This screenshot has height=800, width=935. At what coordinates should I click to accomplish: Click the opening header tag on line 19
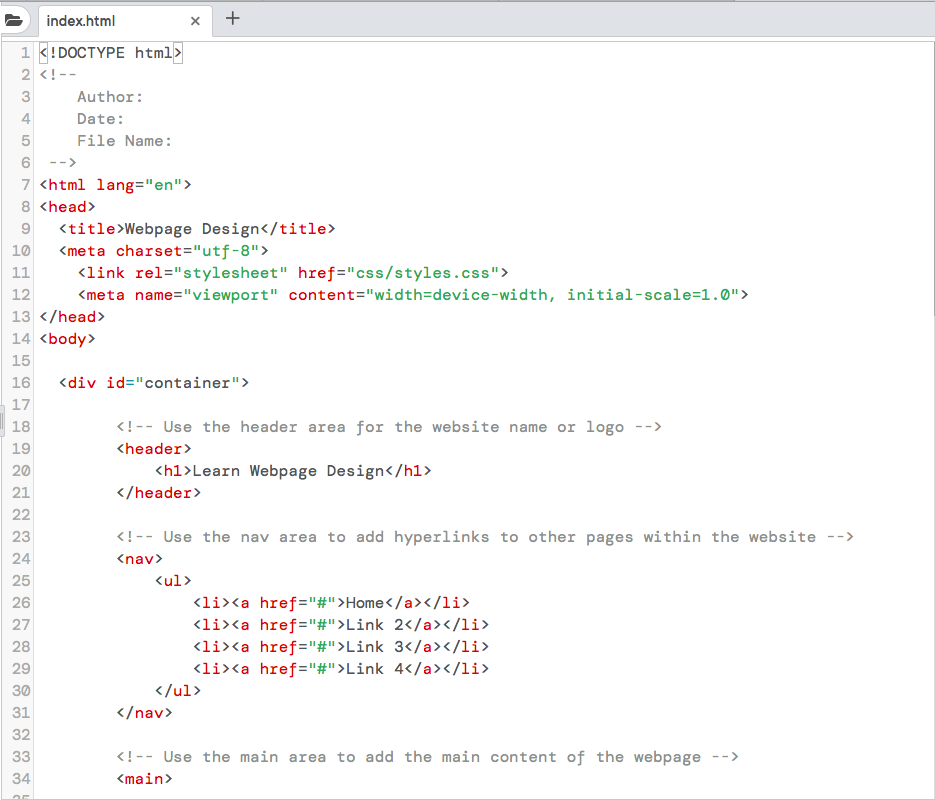coord(153,448)
